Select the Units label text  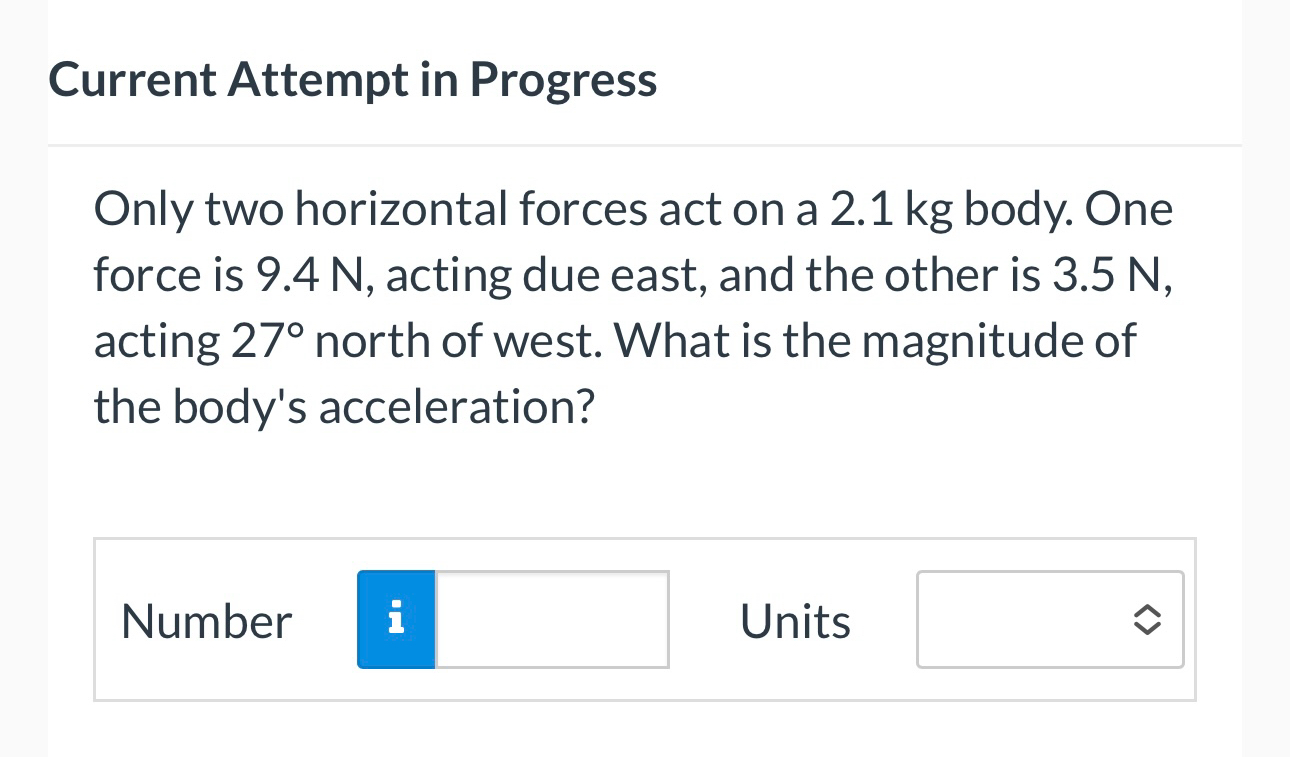tap(795, 620)
